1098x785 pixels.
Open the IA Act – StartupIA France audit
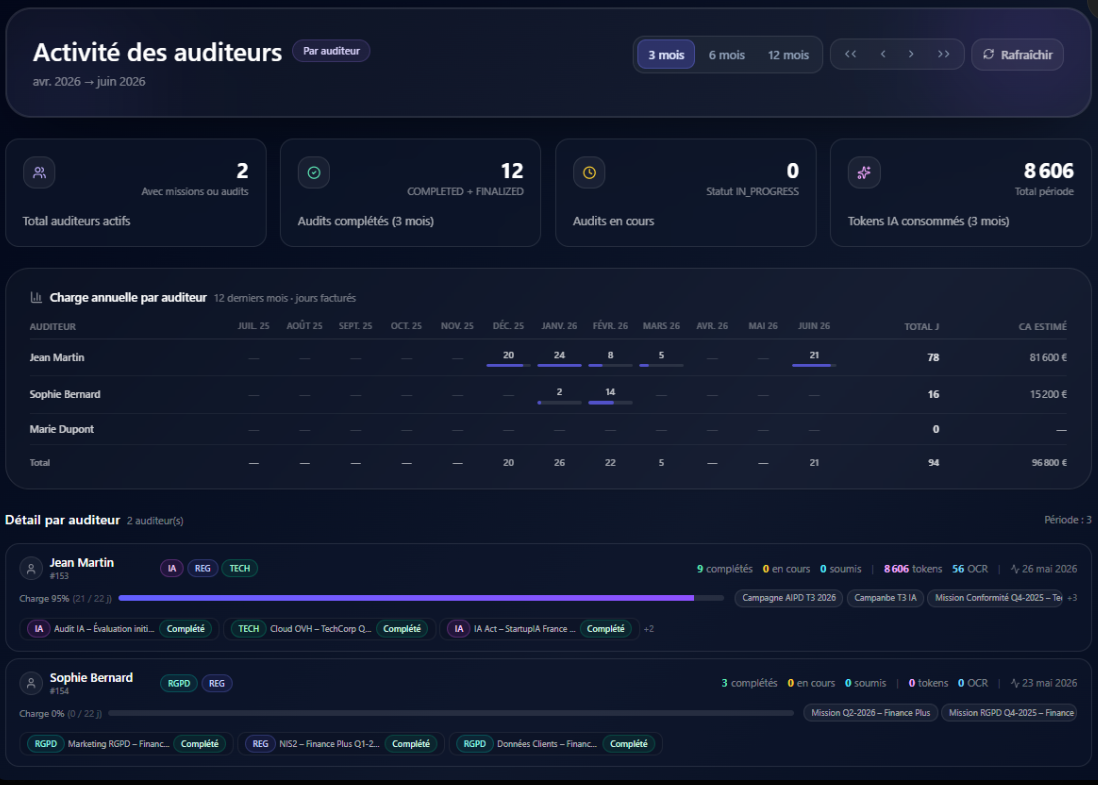tap(539, 629)
